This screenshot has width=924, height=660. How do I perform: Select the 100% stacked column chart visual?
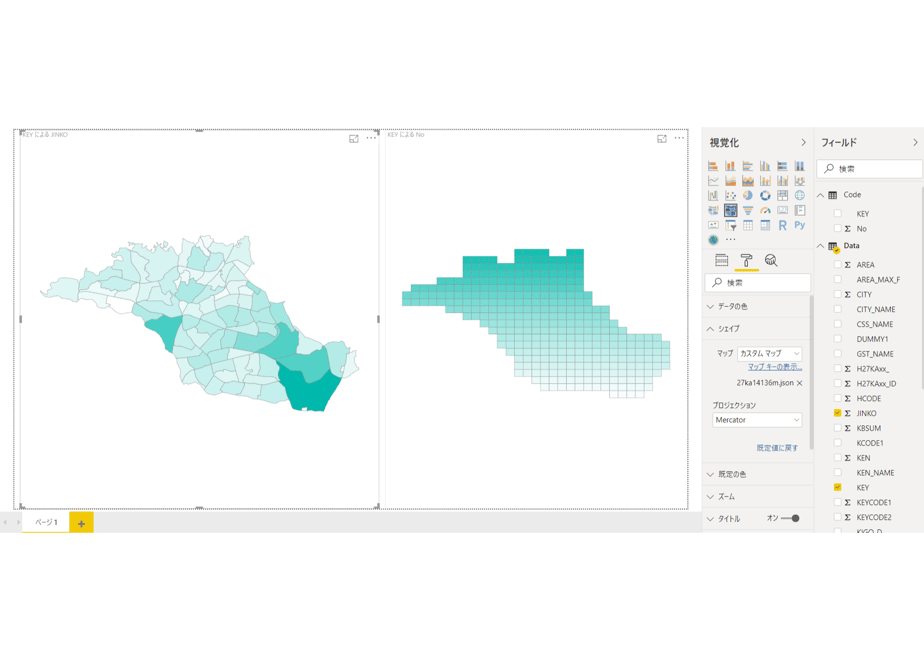[800, 166]
